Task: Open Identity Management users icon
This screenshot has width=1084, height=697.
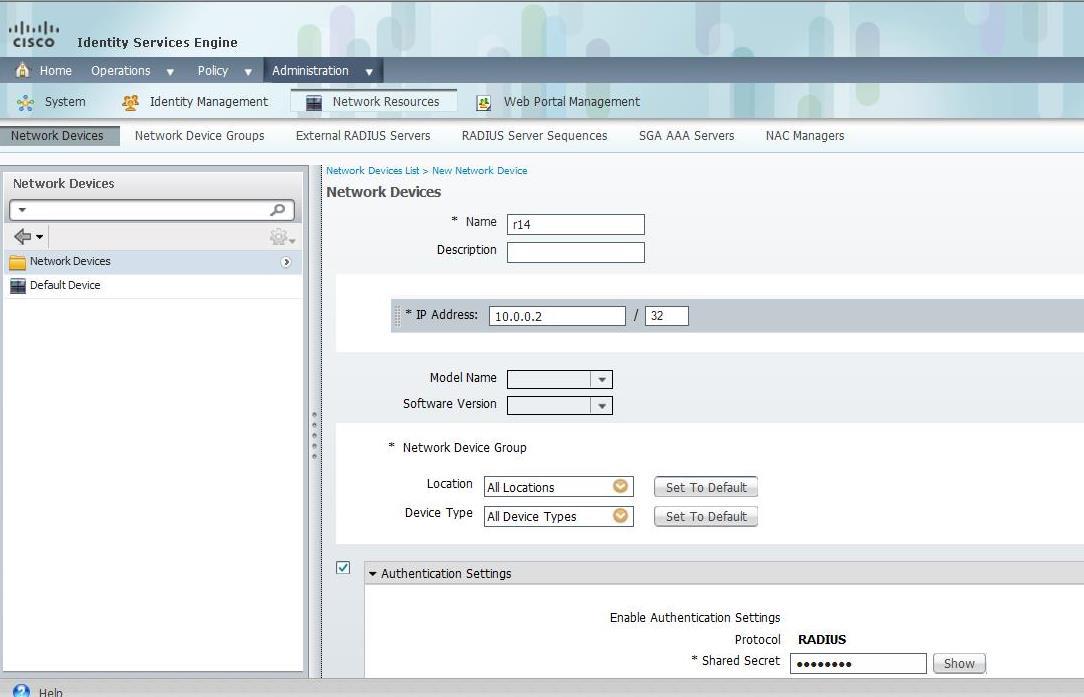Action: [130, 102]
